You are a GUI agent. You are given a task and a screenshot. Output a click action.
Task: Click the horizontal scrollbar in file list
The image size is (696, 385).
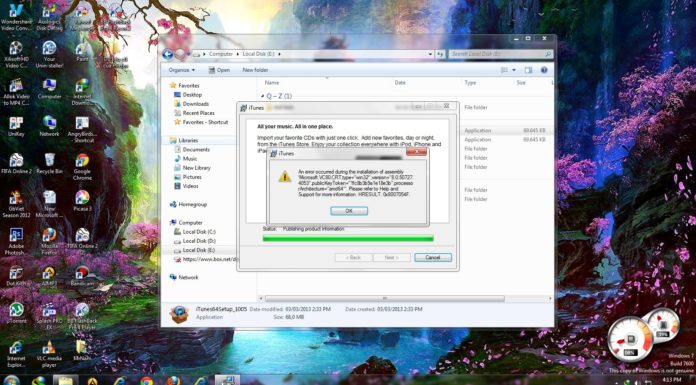[x=384, y=298]
